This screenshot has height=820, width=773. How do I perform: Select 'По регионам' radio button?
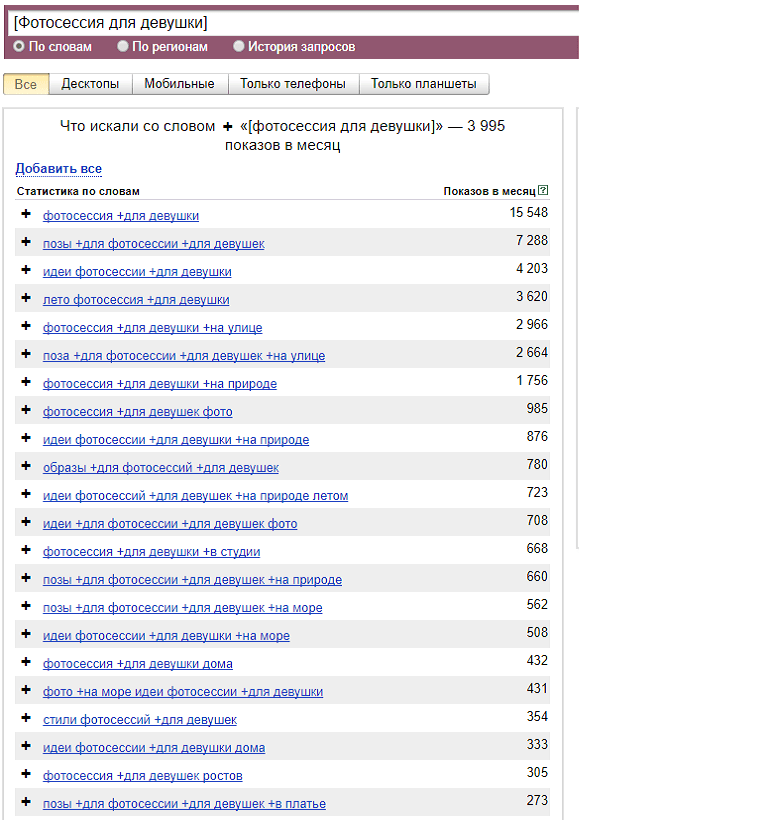123,47
